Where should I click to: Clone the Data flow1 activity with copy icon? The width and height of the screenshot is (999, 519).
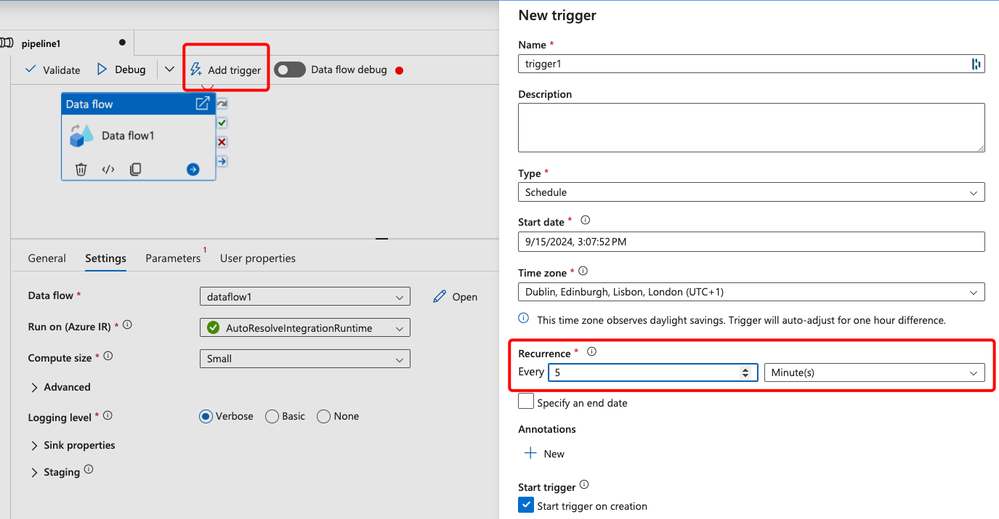(x=135, y=169)
